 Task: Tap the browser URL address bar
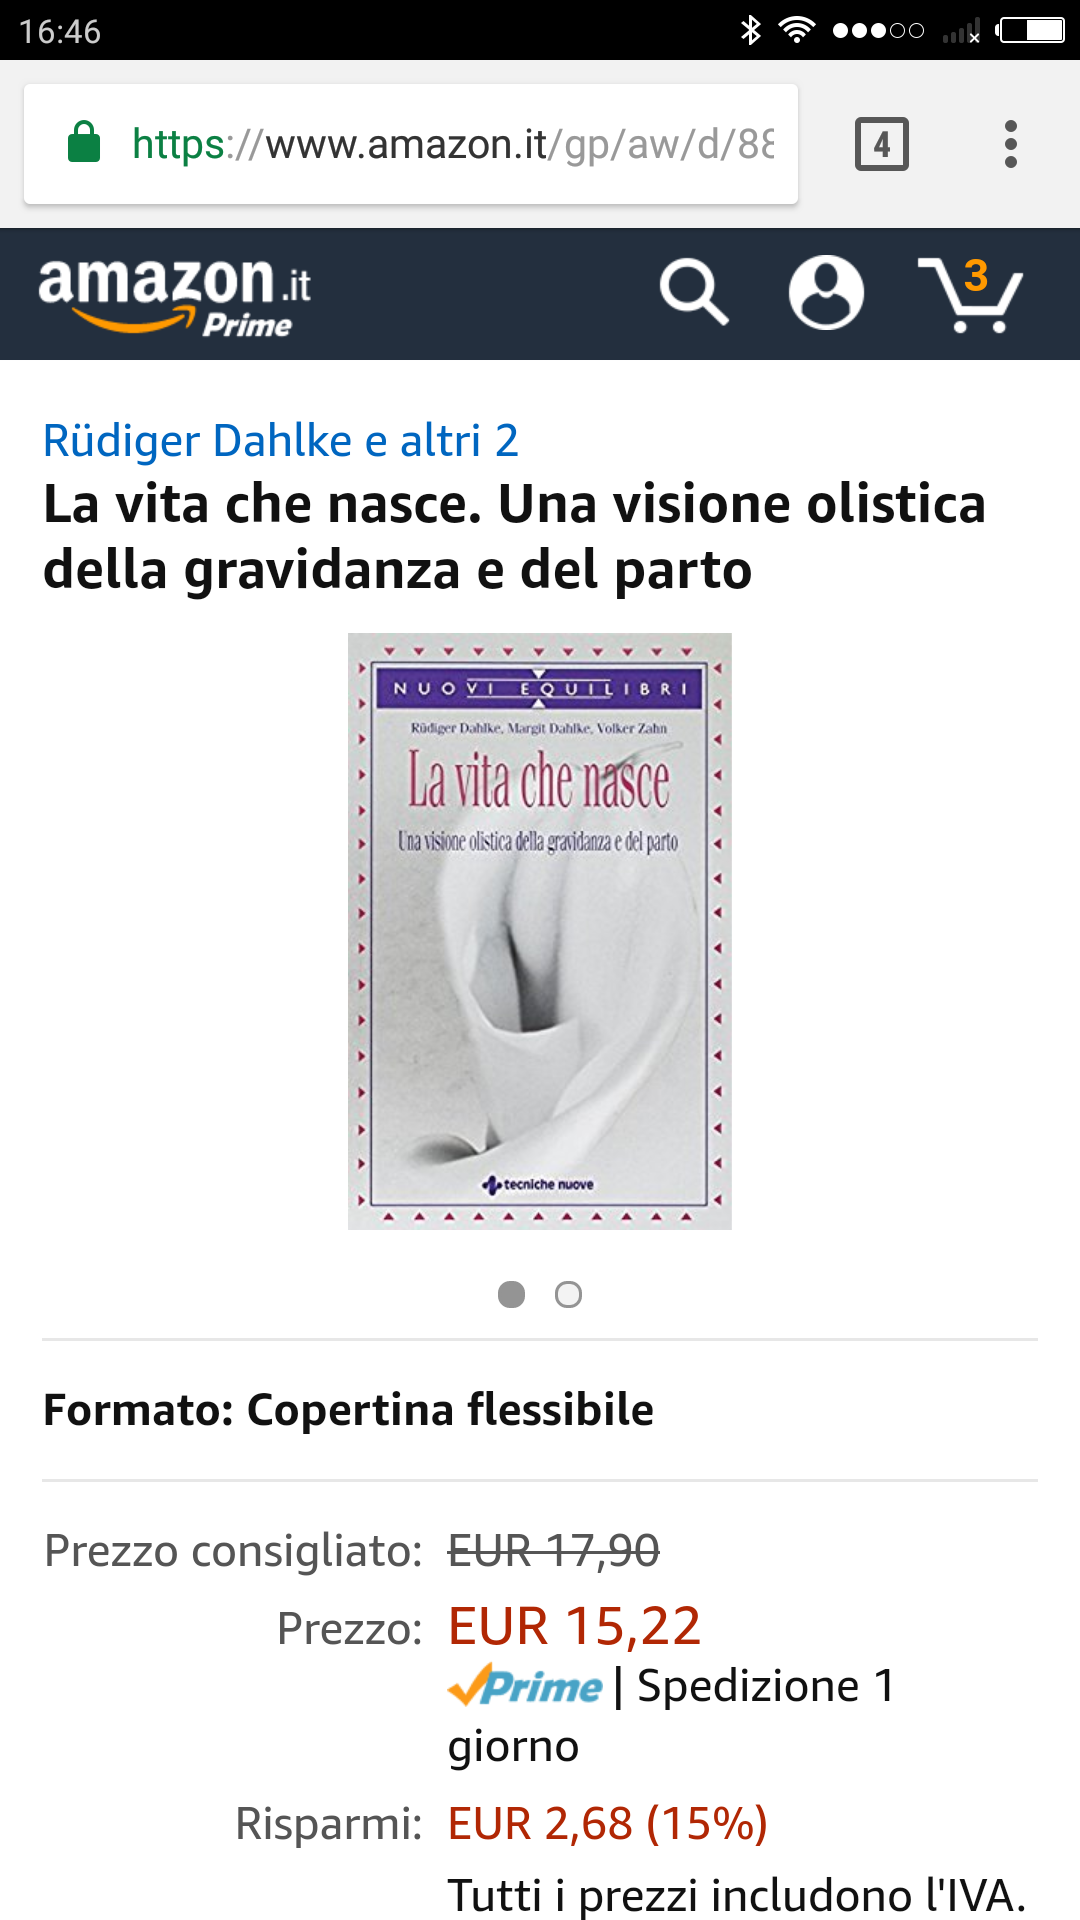click(x=411, y=144)
